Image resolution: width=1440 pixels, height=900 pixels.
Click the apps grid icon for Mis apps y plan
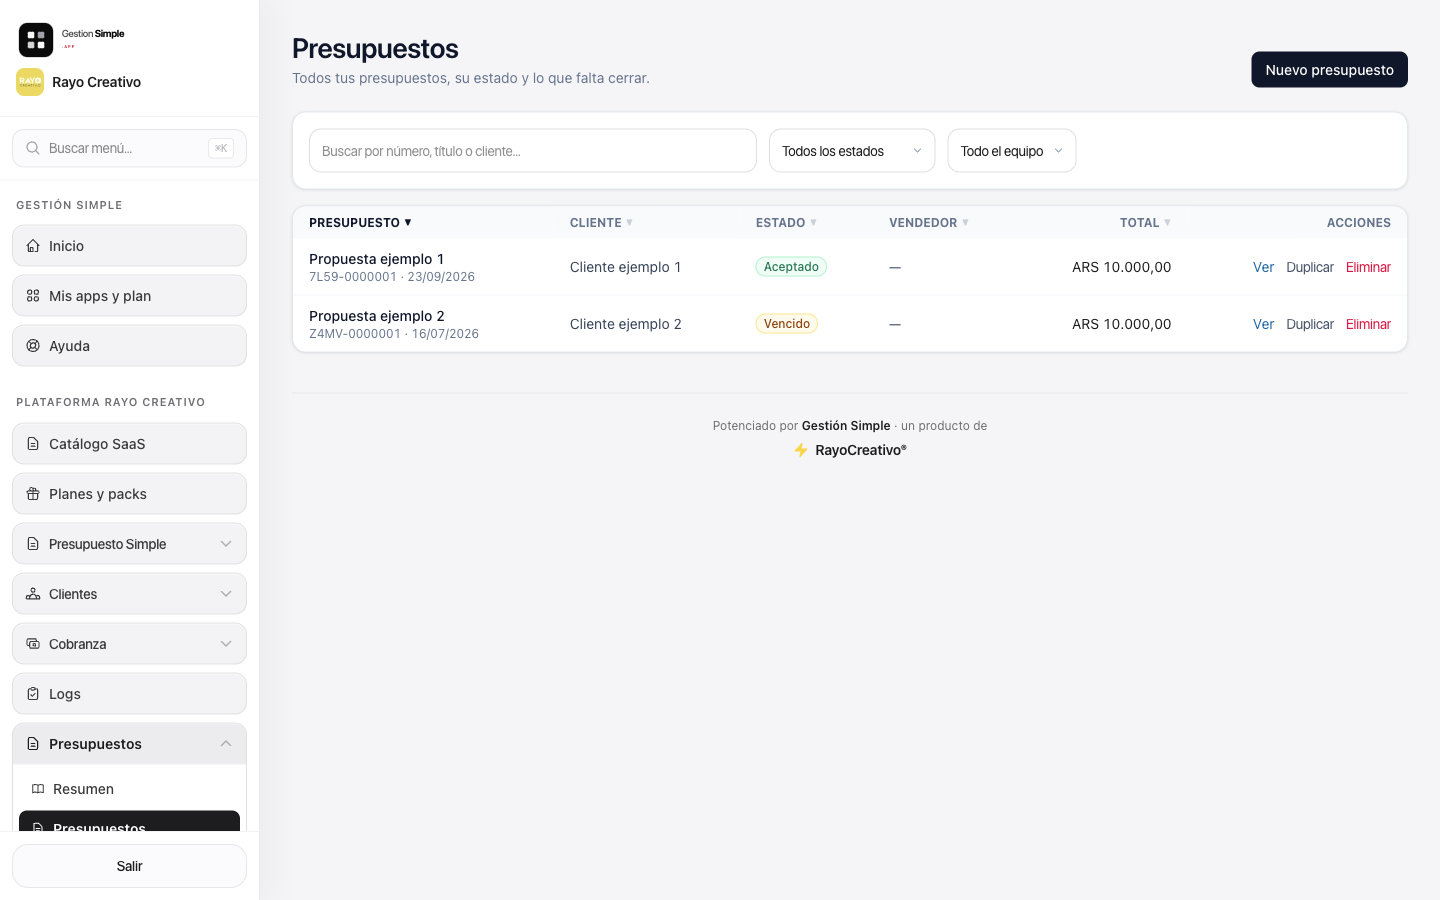click(x=33, y=296)
